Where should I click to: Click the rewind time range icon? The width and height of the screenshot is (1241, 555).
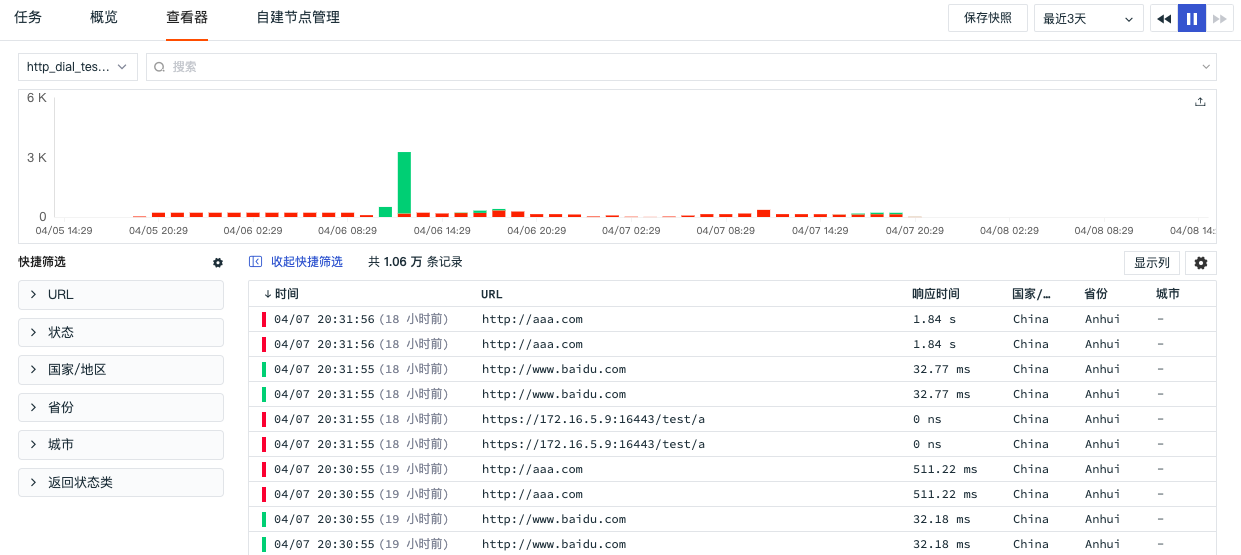[x=1164, y=18]
